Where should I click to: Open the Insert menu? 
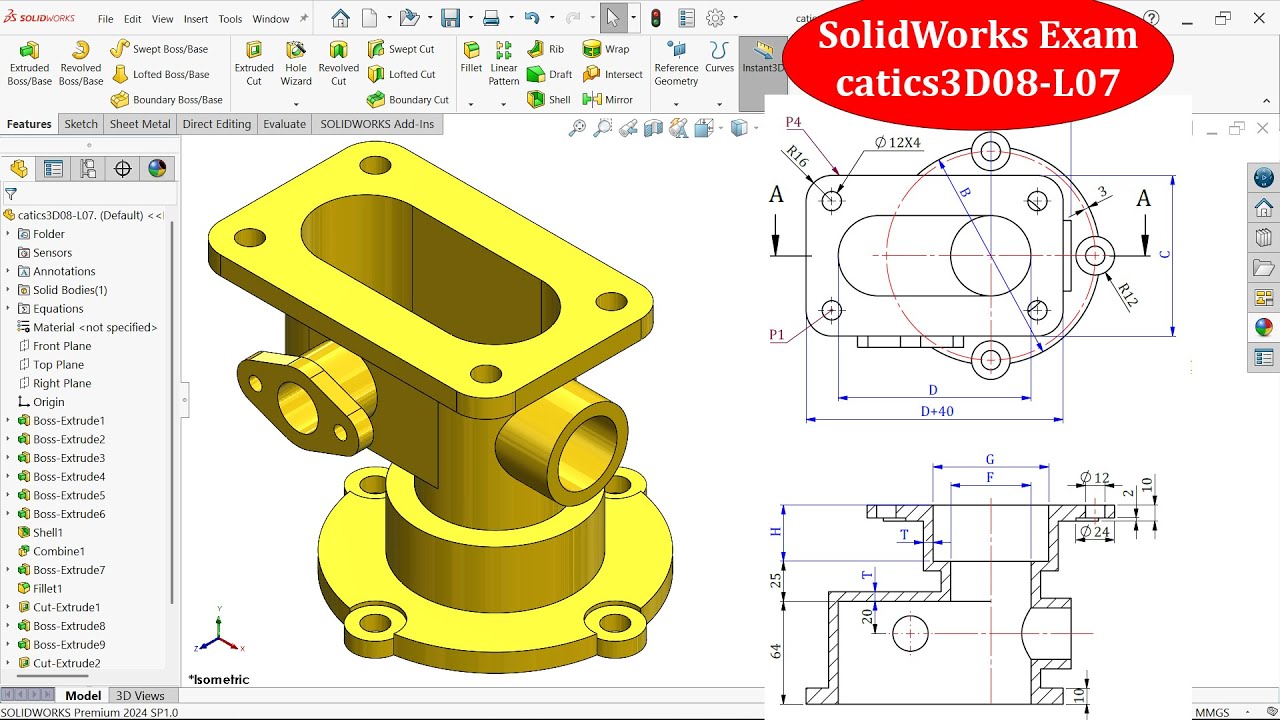click(x=196, y=19)
